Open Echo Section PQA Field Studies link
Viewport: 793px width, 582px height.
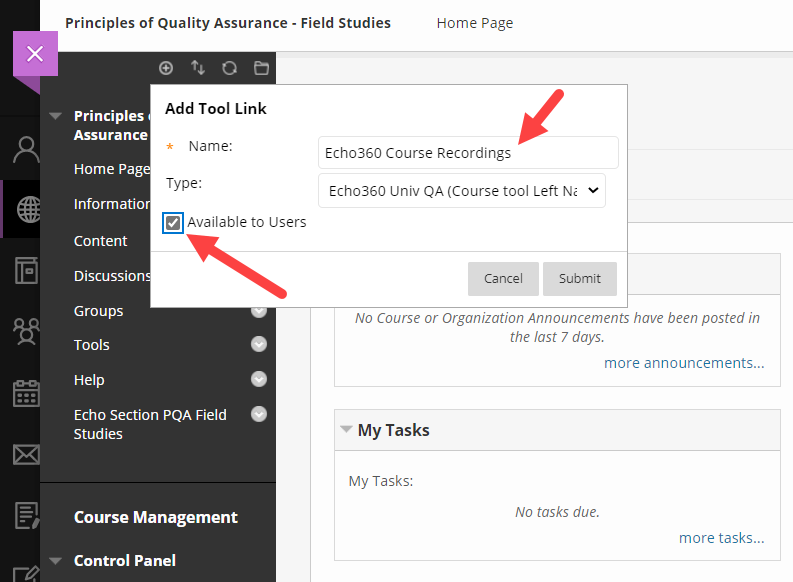(150, 424)
